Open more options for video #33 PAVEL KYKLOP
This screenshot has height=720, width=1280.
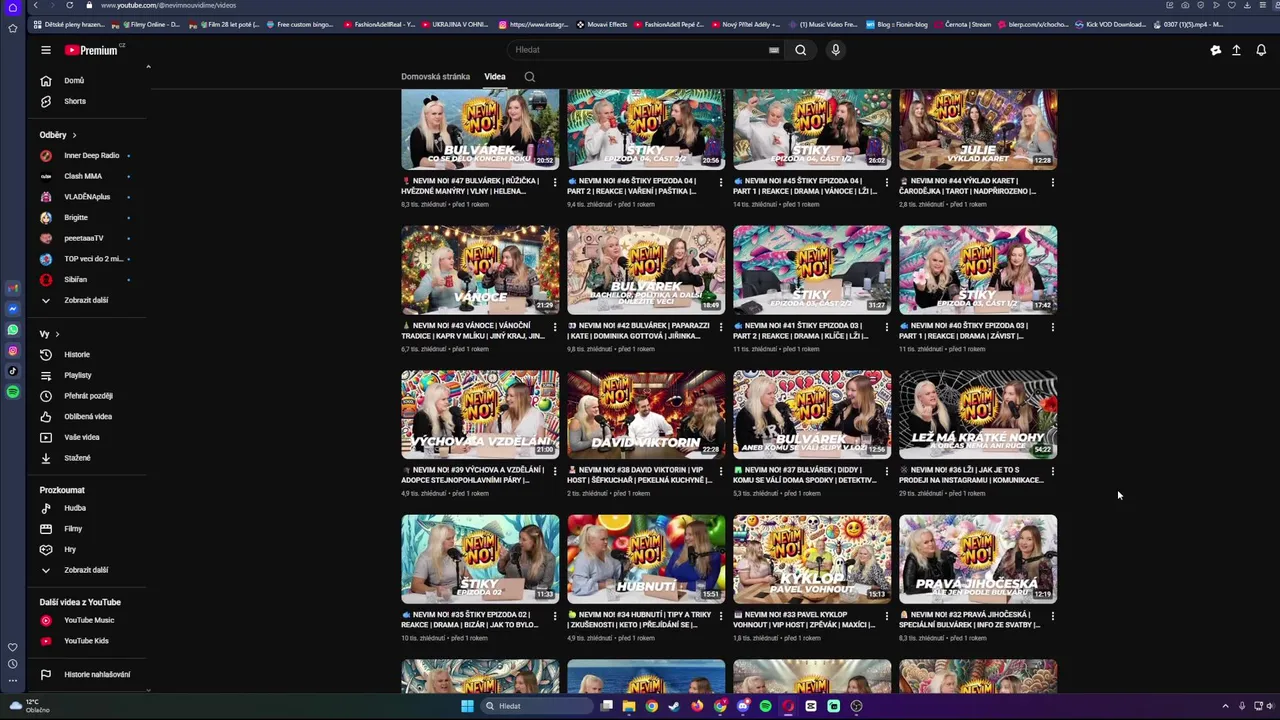point(887,616)
